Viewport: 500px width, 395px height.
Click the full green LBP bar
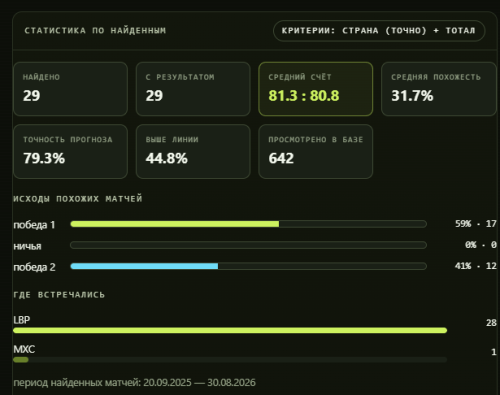pyautogui.click(x=230, y=330)
